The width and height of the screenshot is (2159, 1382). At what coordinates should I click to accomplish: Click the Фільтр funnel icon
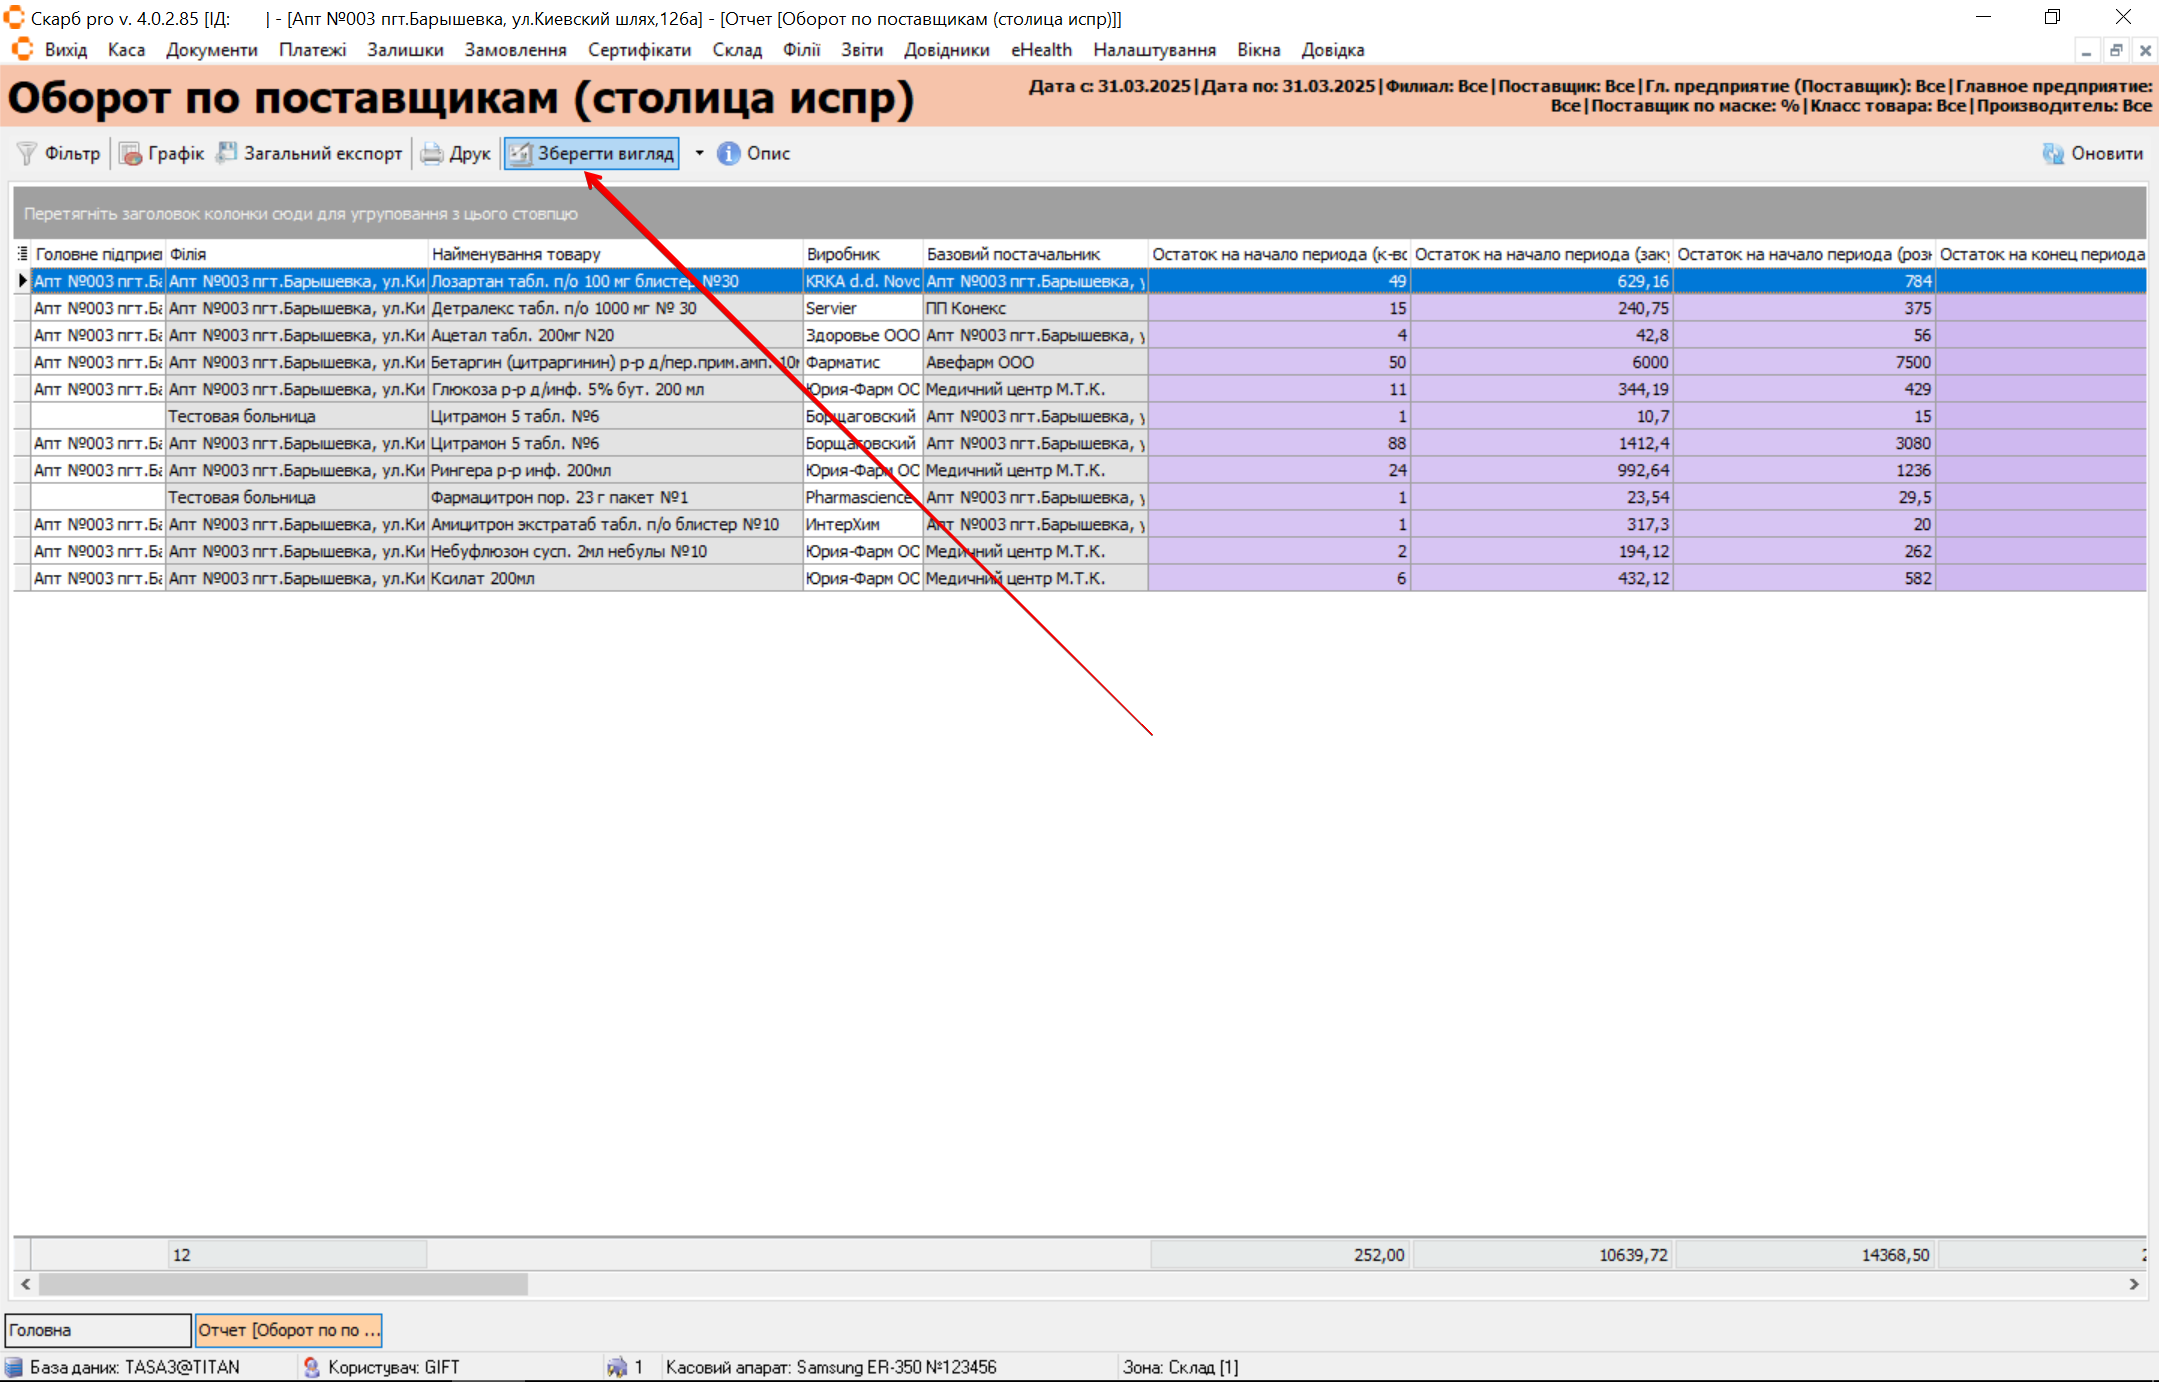[x=27, y=153]
